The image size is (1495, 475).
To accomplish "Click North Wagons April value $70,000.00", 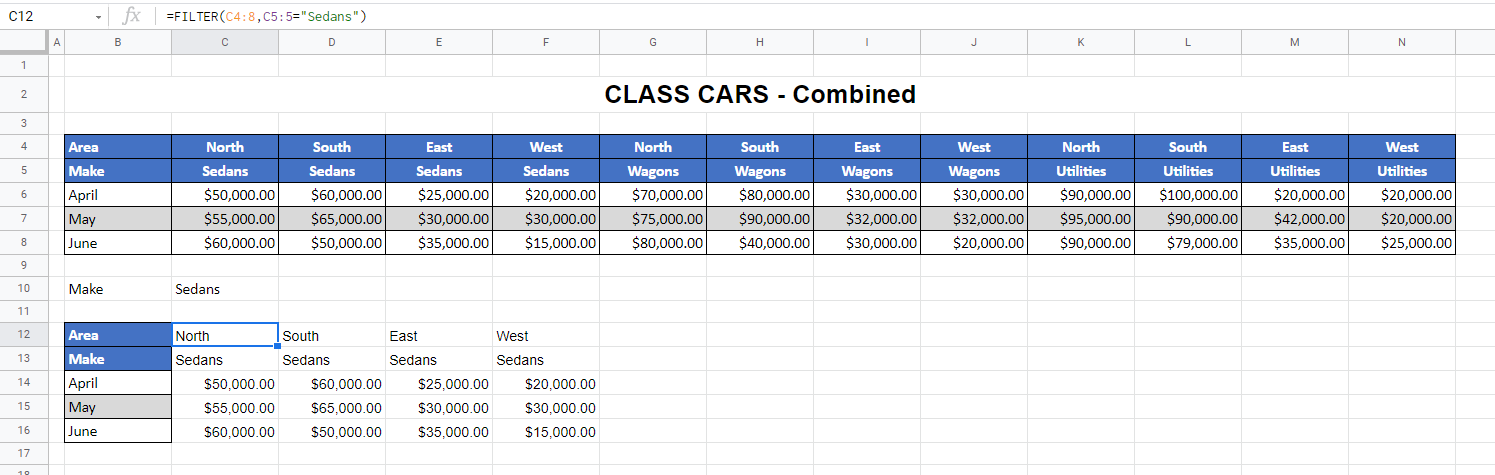I will [x=653, y=195].
